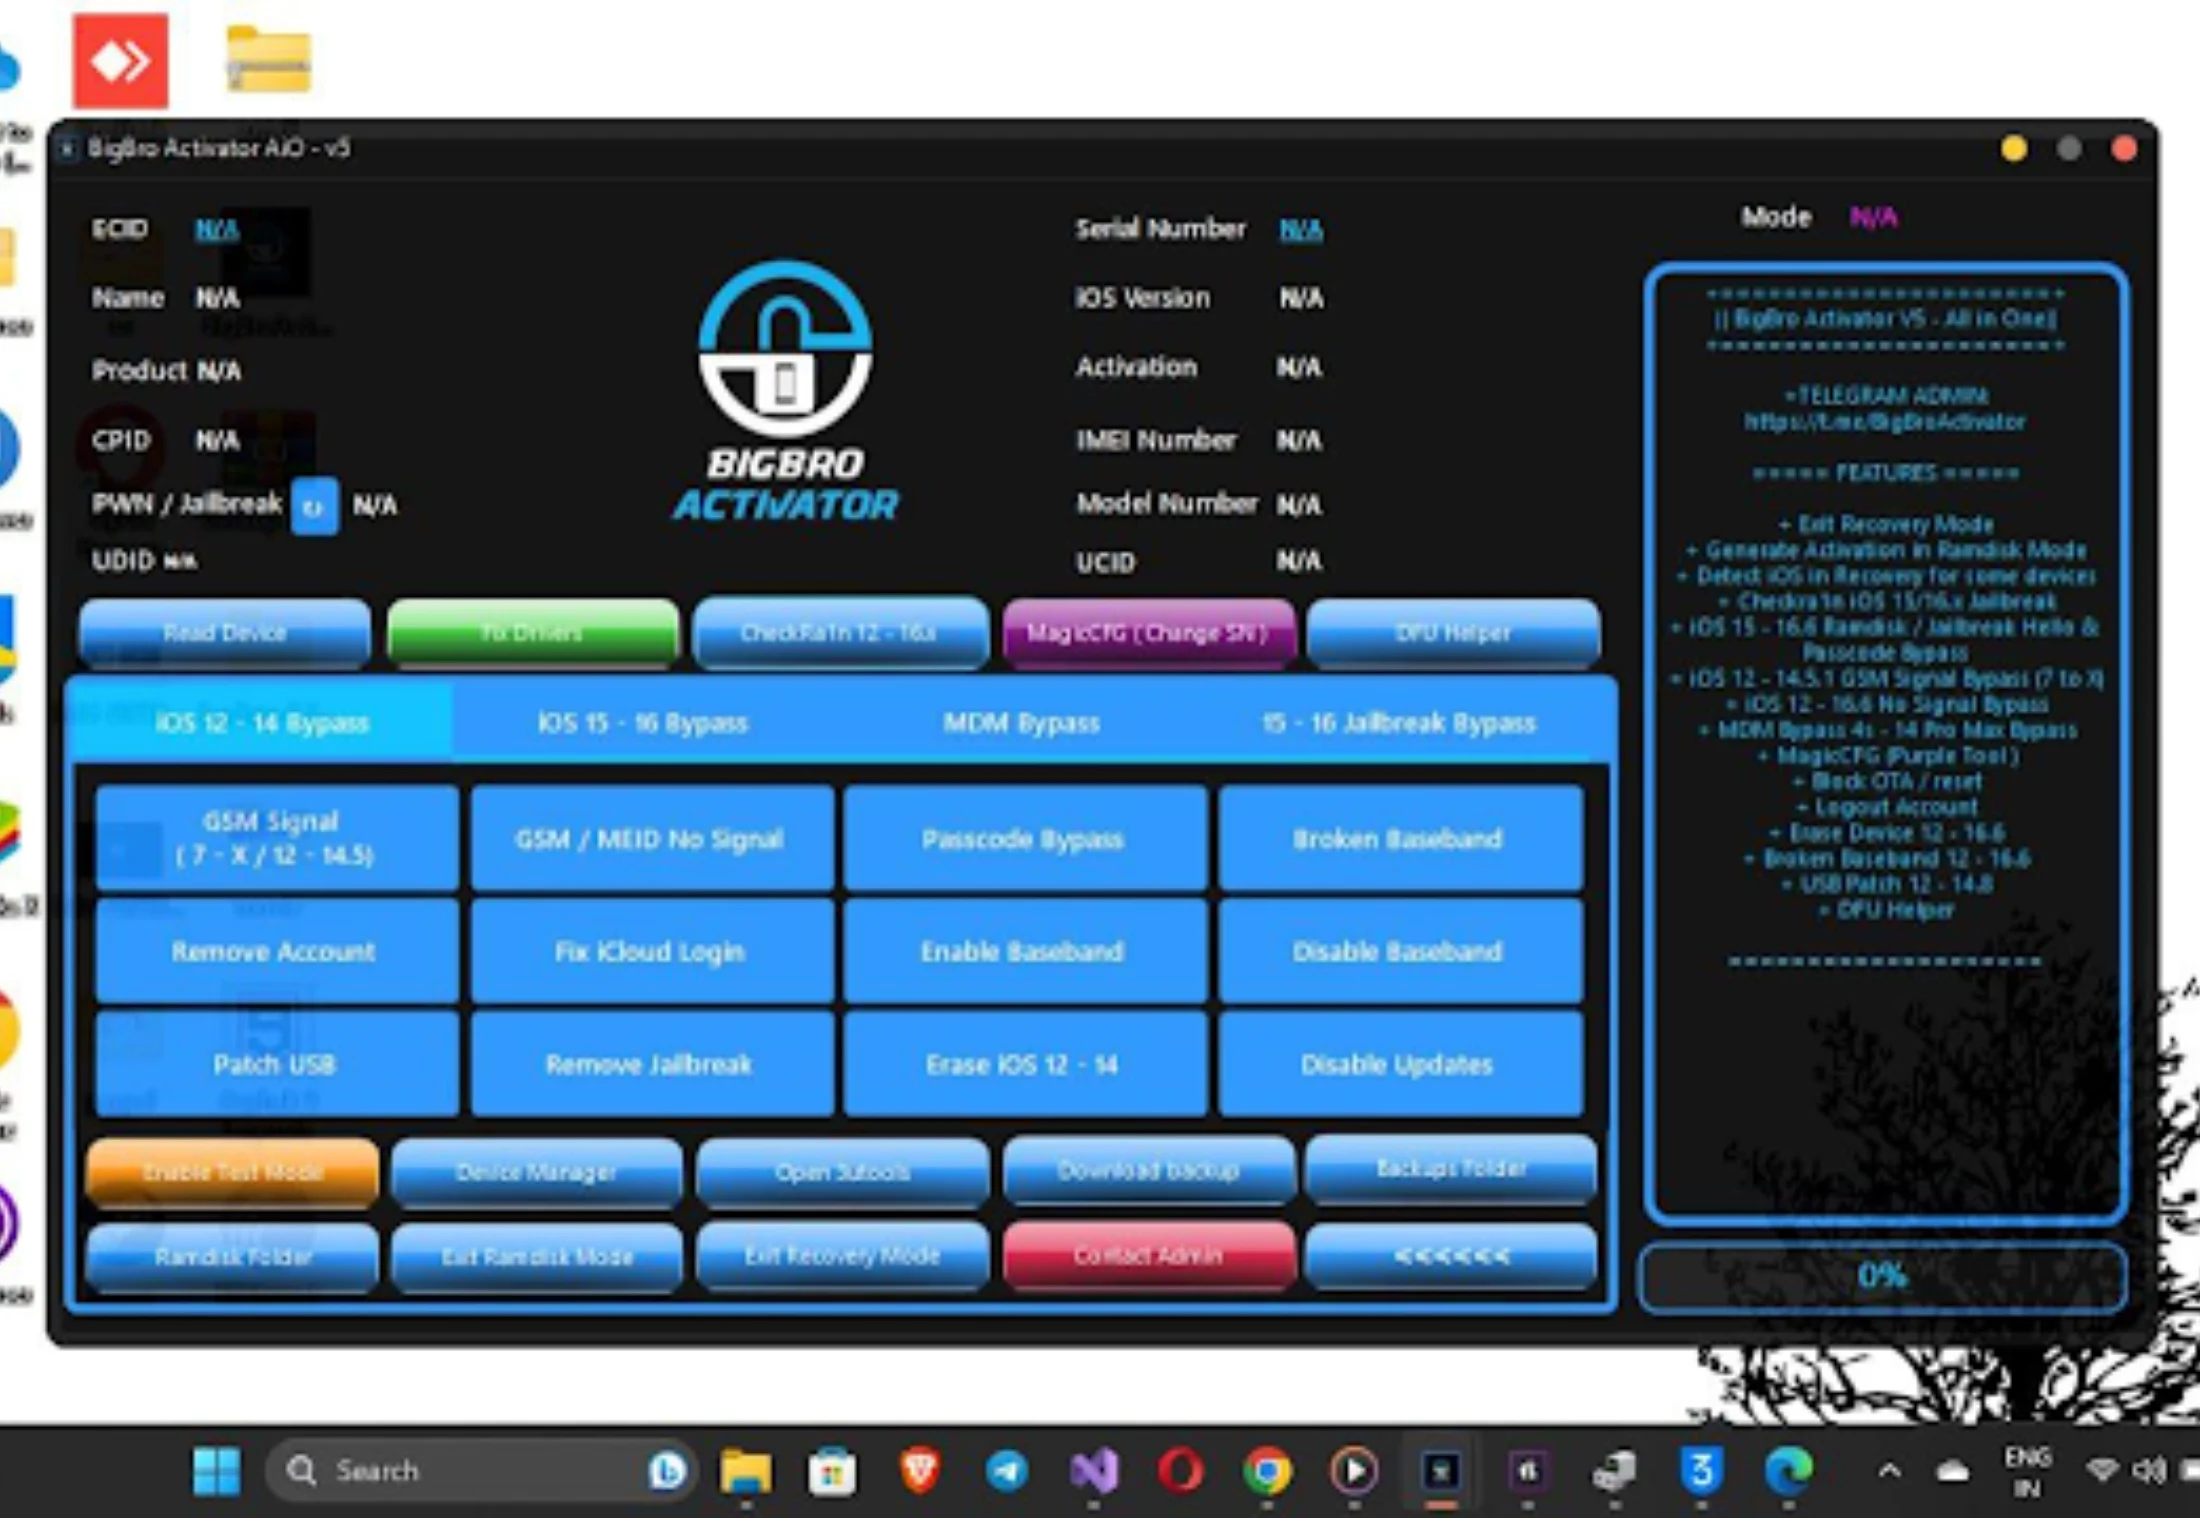Open the AnyDesk desktop icon
Screen dimensions: 2200x1518
pos(120,61)
